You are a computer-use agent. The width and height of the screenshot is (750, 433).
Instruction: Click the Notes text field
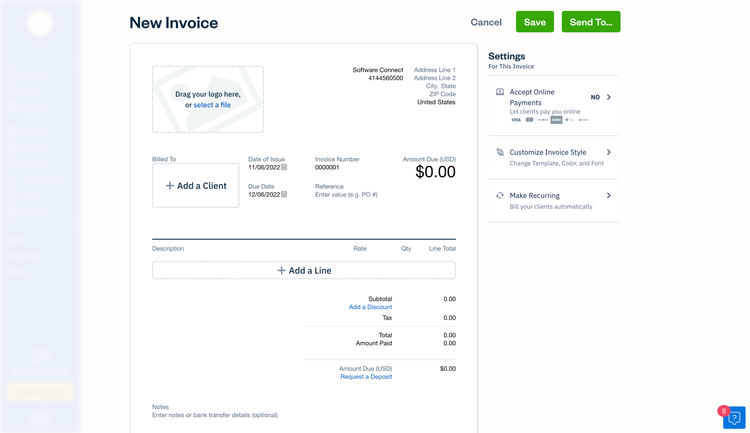click(x=215, y=415)
